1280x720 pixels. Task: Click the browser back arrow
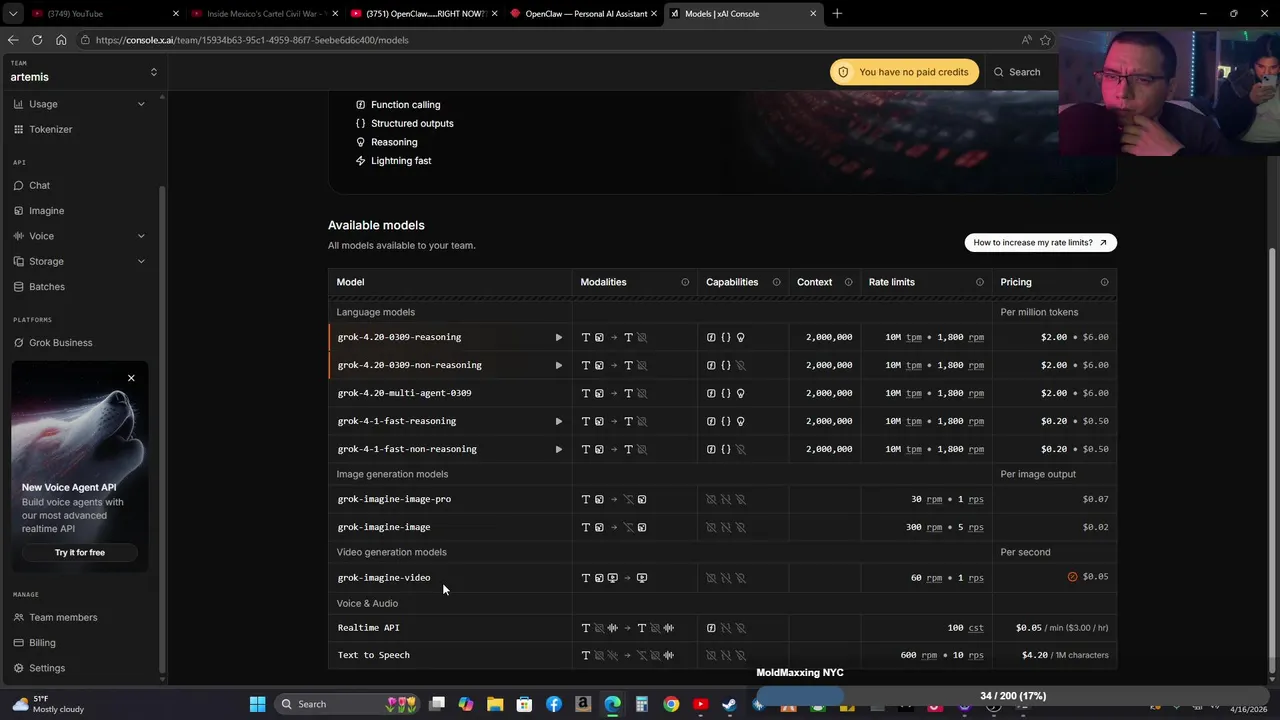pyautogui.click(x=13, y=40)
